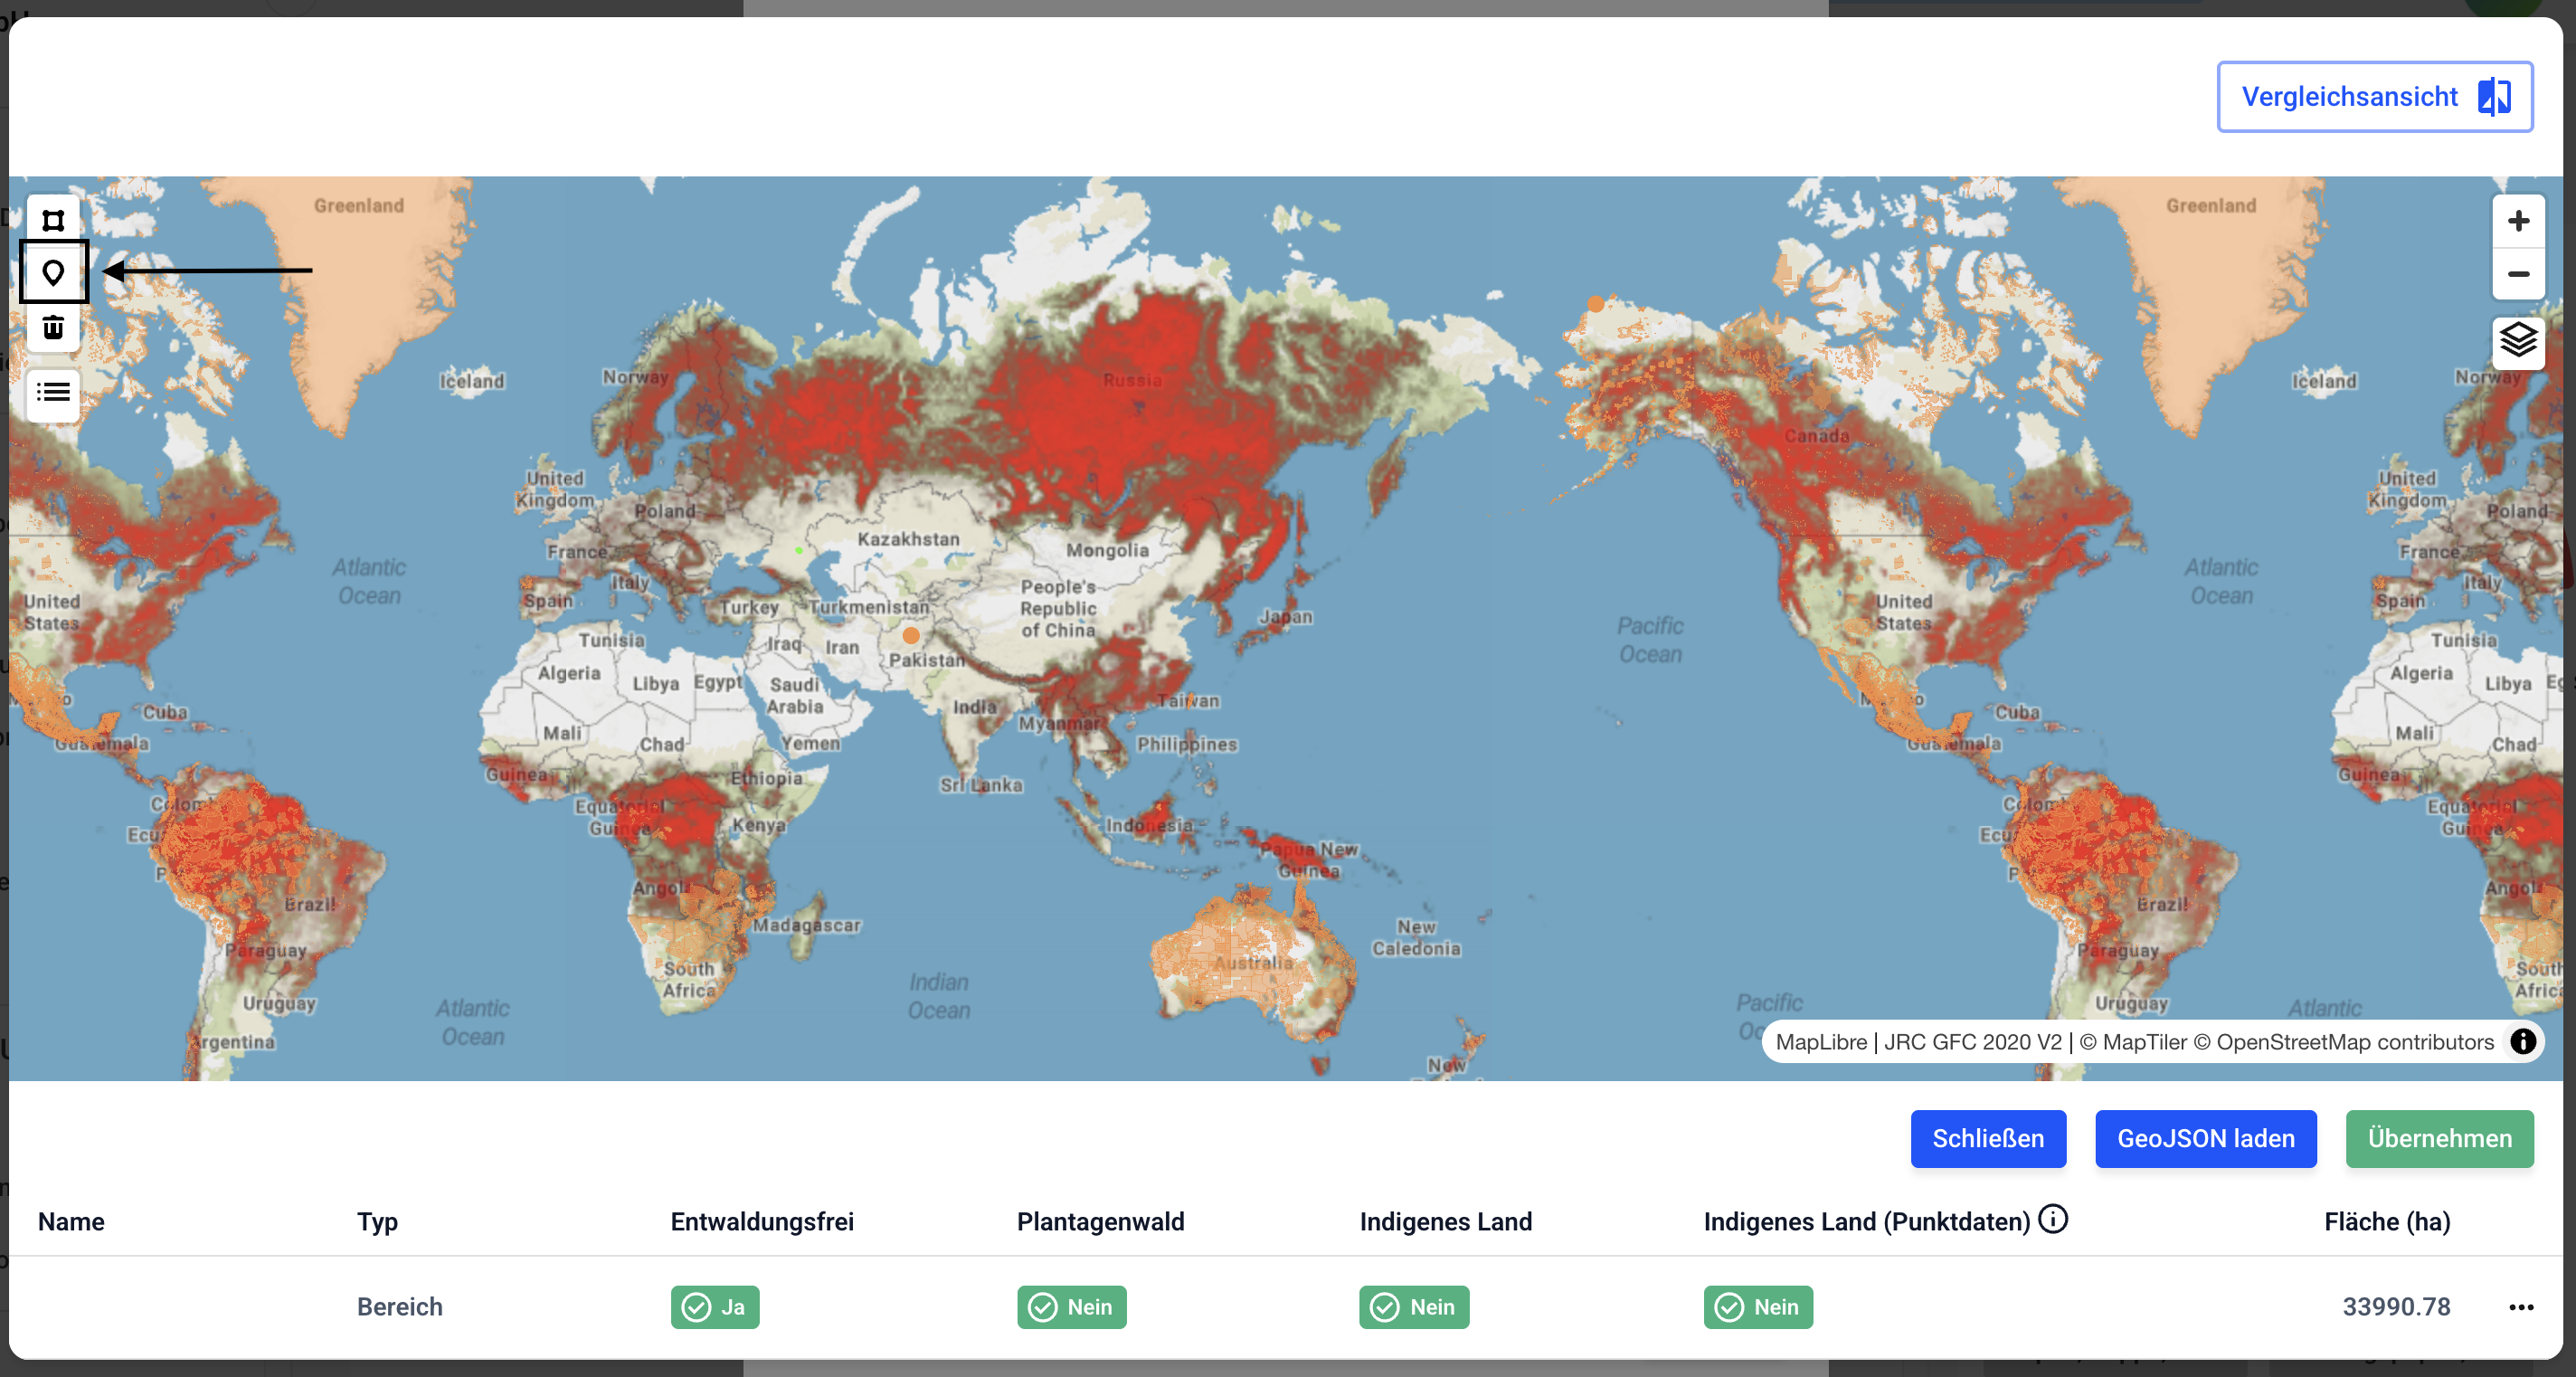
Task: Click the Ja badge under Entwaldungsfrei
Action: tap(714, 1307)
